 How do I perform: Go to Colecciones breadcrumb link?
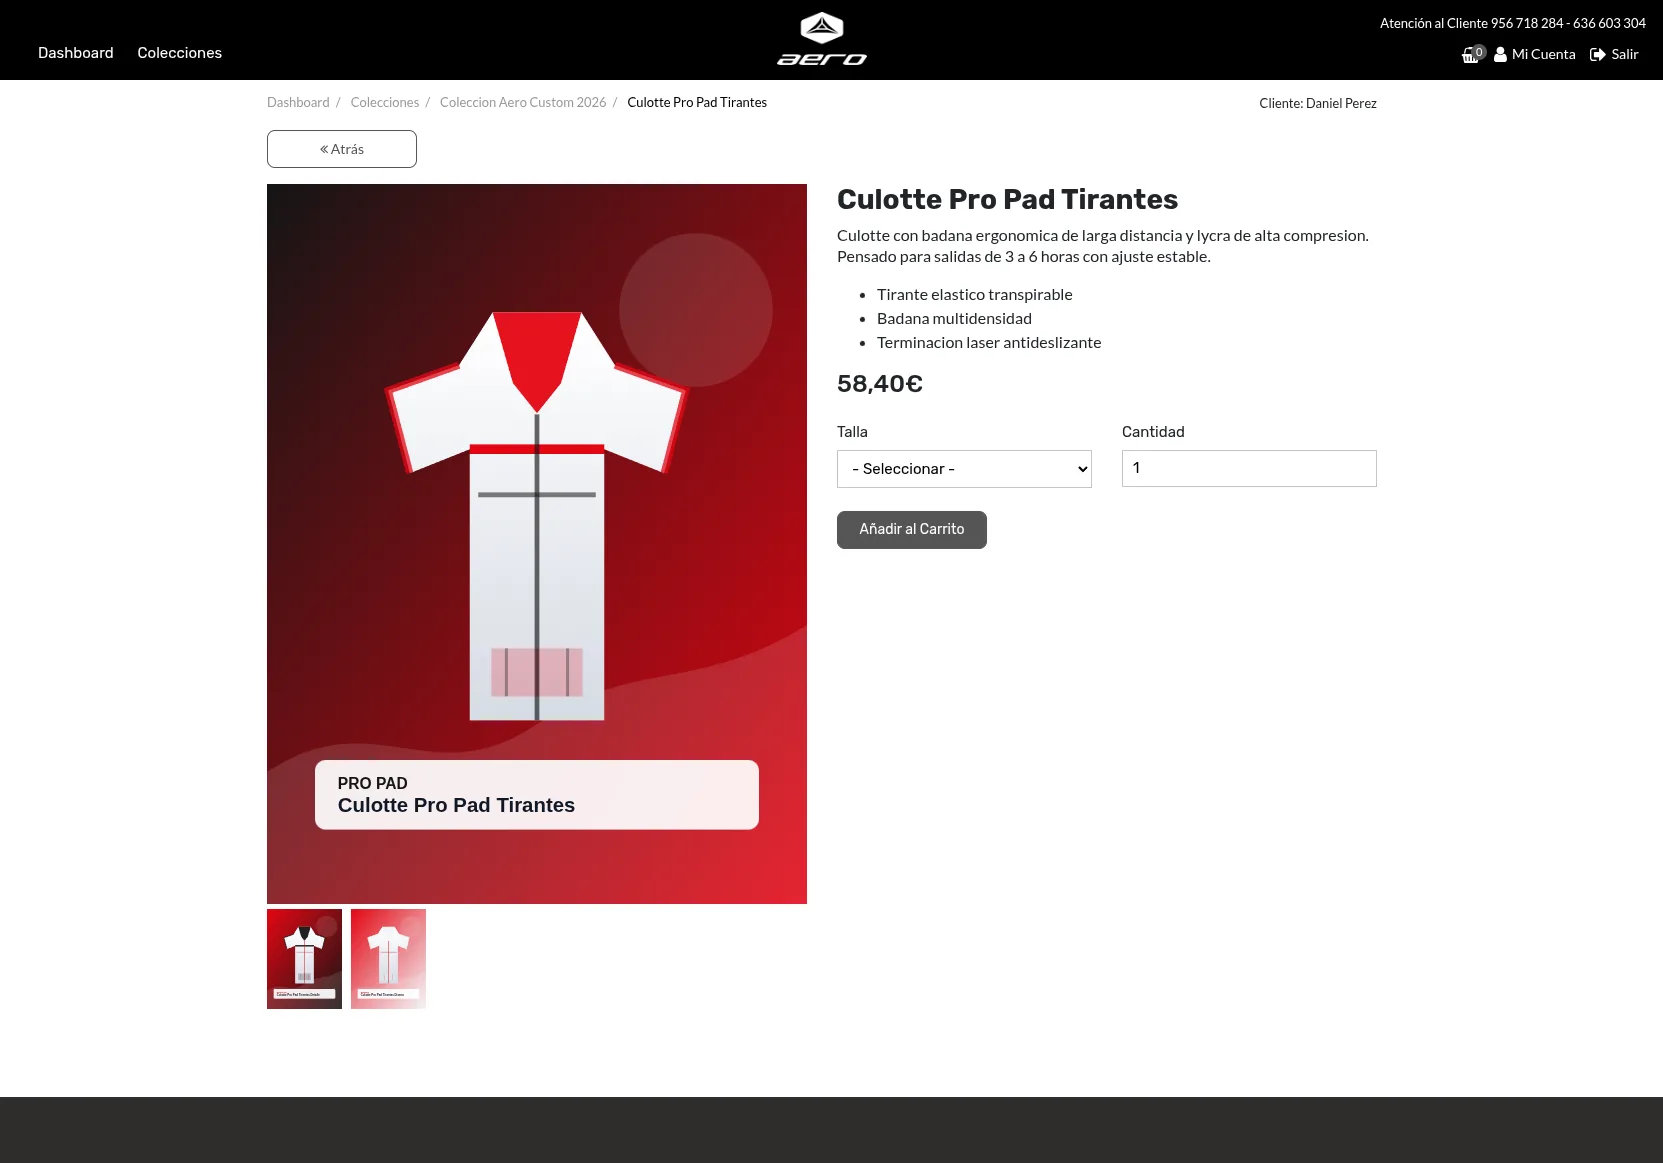[x=385, y=102]
